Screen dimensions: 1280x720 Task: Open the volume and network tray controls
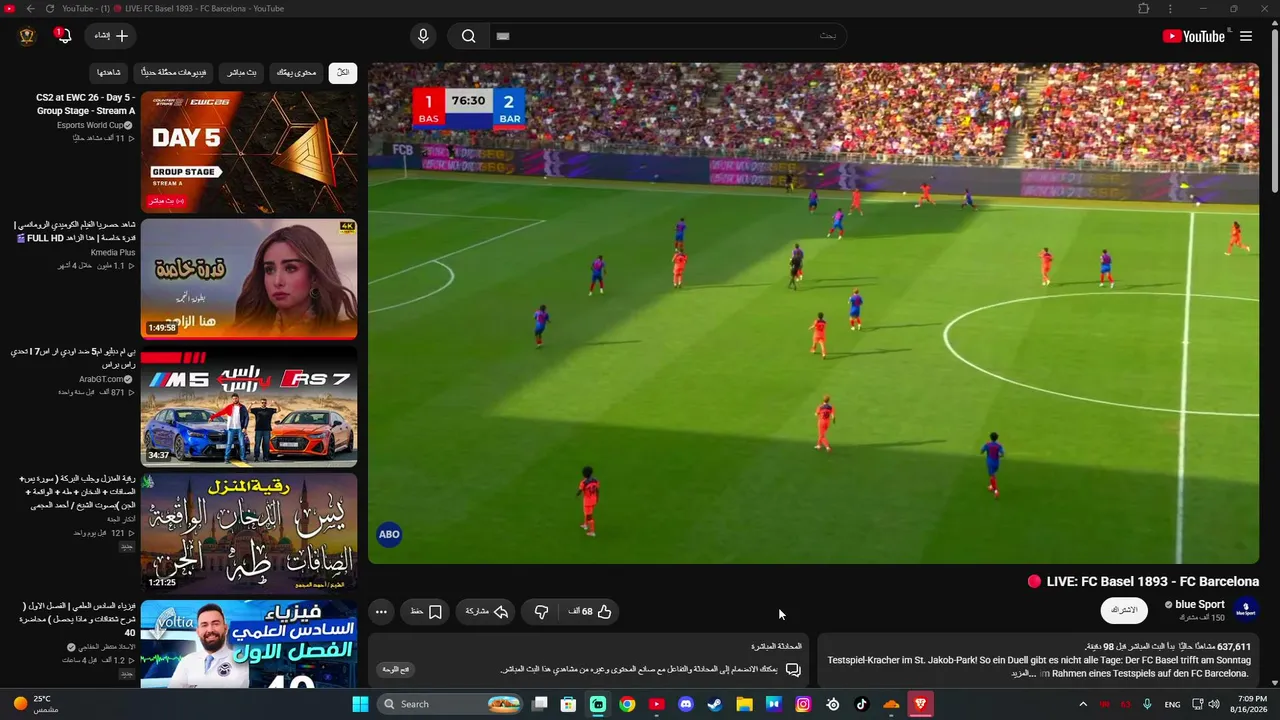point(1205,704)
